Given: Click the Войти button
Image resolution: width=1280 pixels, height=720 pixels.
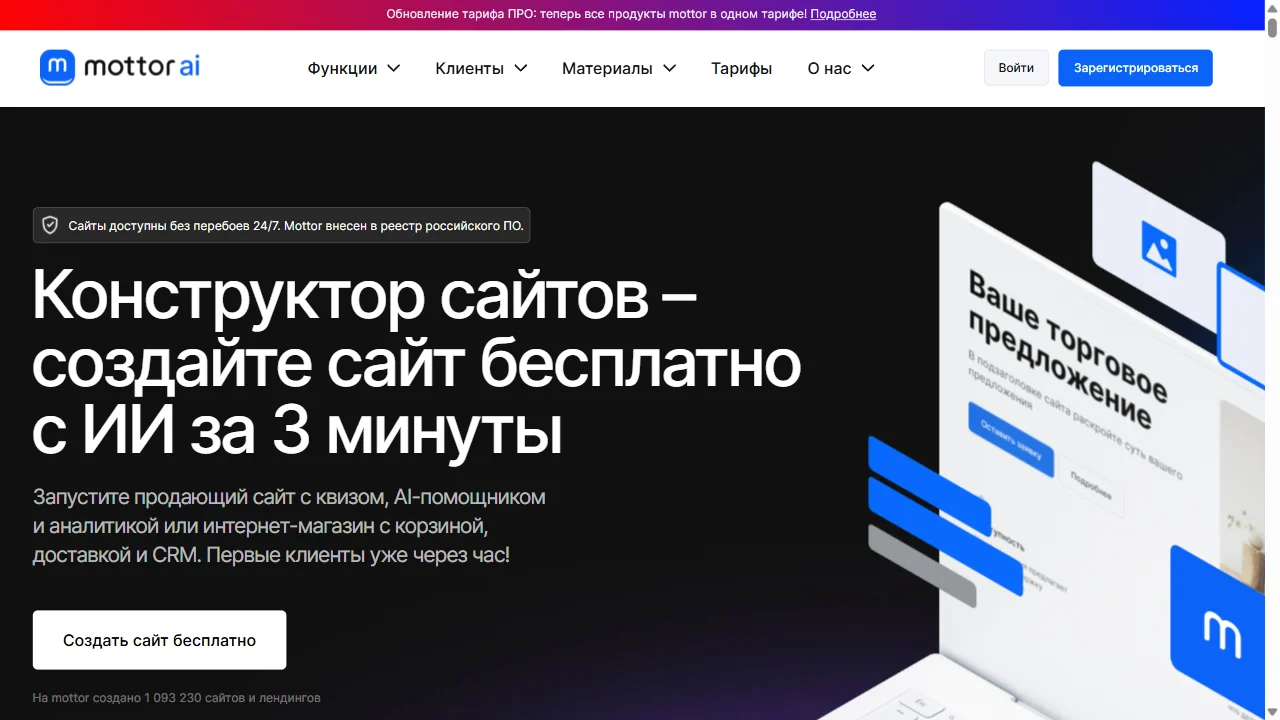Looking at the screenshot, I should pos(1016,68).
